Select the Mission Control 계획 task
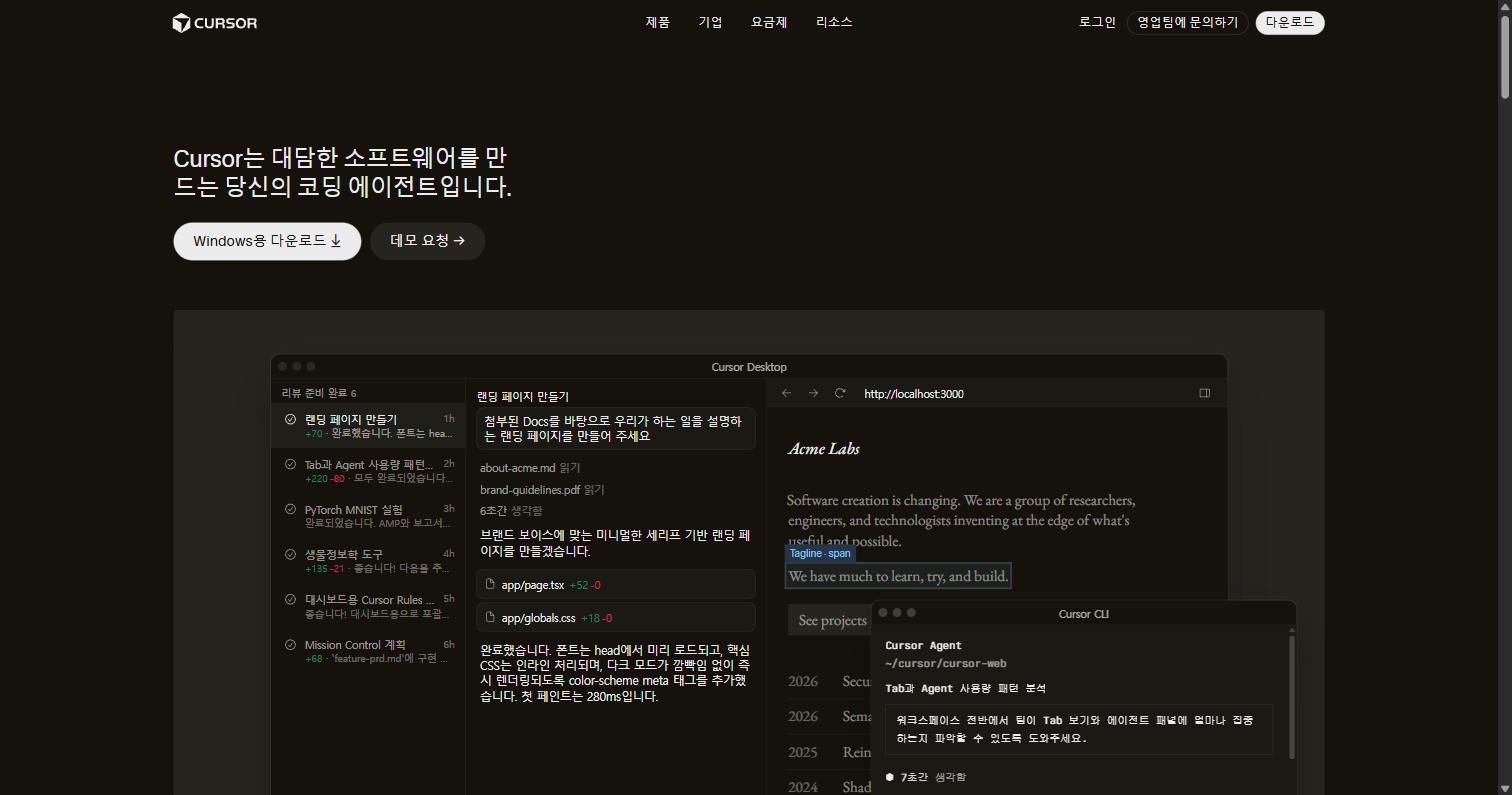This screenshot has height=795, width=1512. (x=368, y=651)
